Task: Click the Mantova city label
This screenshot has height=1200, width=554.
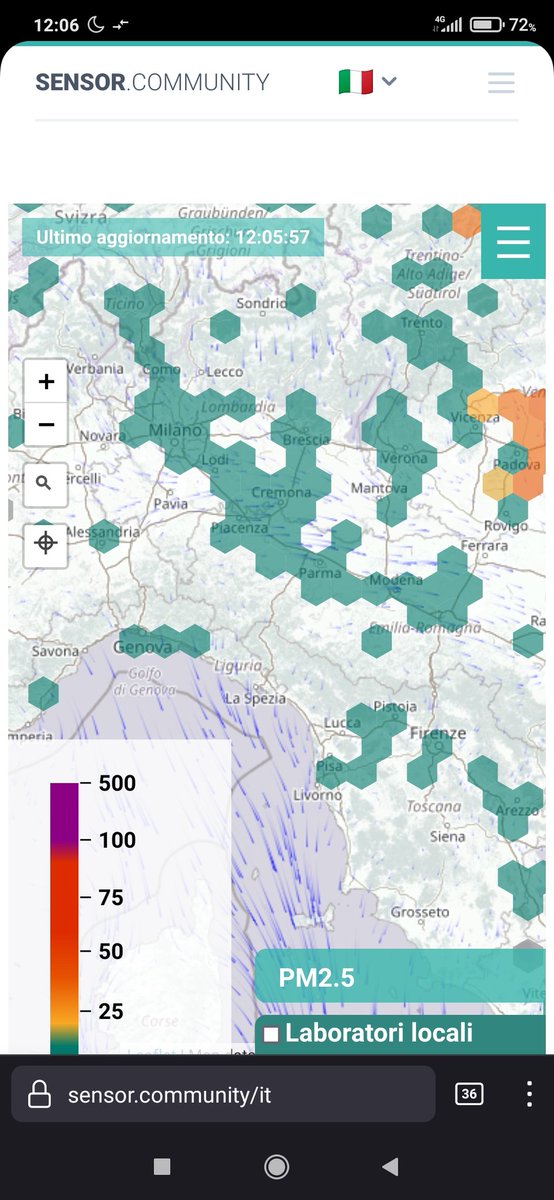Action: tap(380, 489)
